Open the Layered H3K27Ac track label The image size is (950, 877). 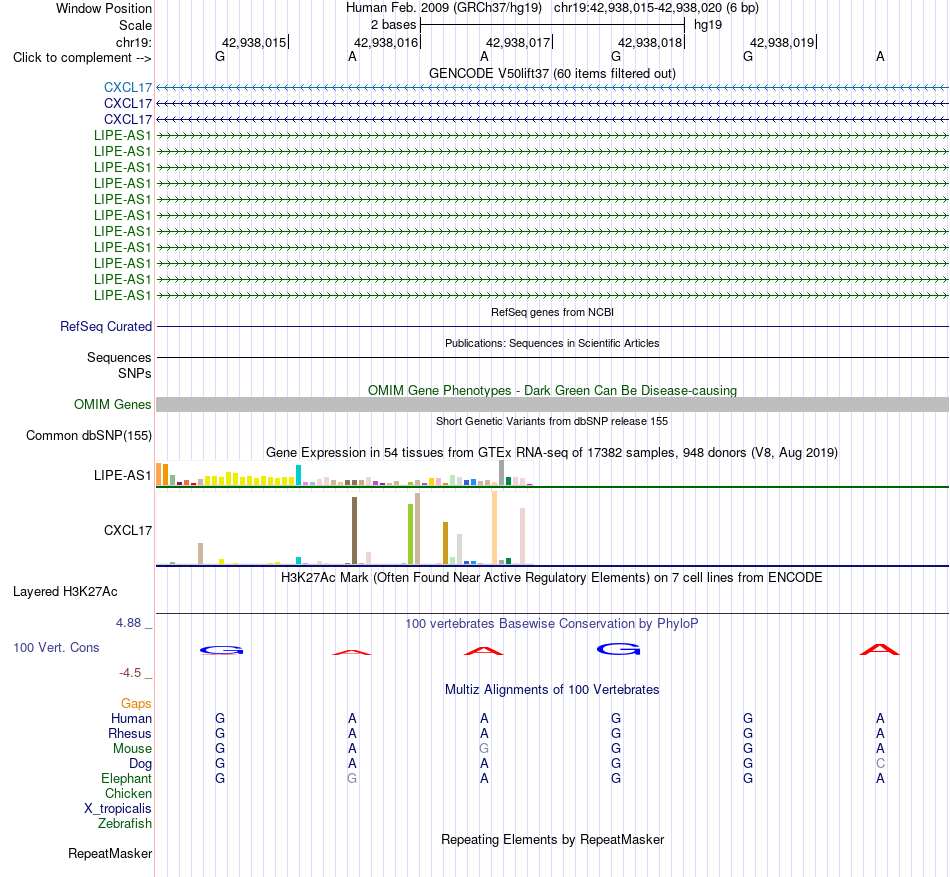(65, 592)
